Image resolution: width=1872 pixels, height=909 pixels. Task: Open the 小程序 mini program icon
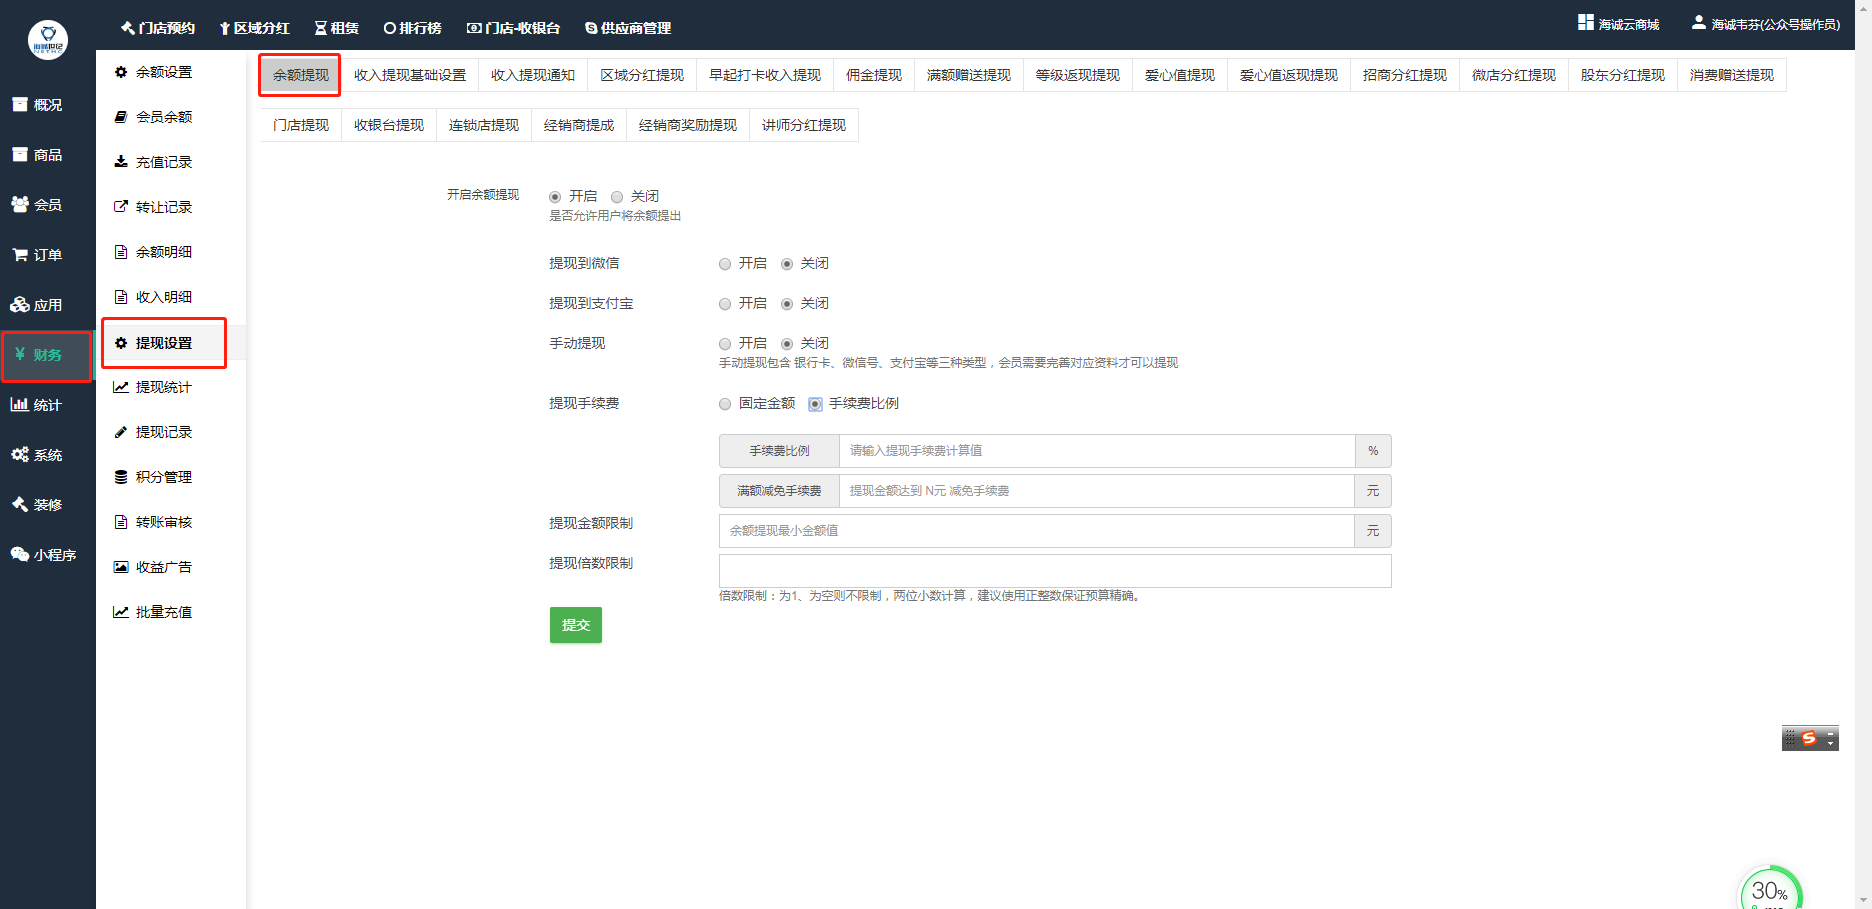(x=20, y=554)
